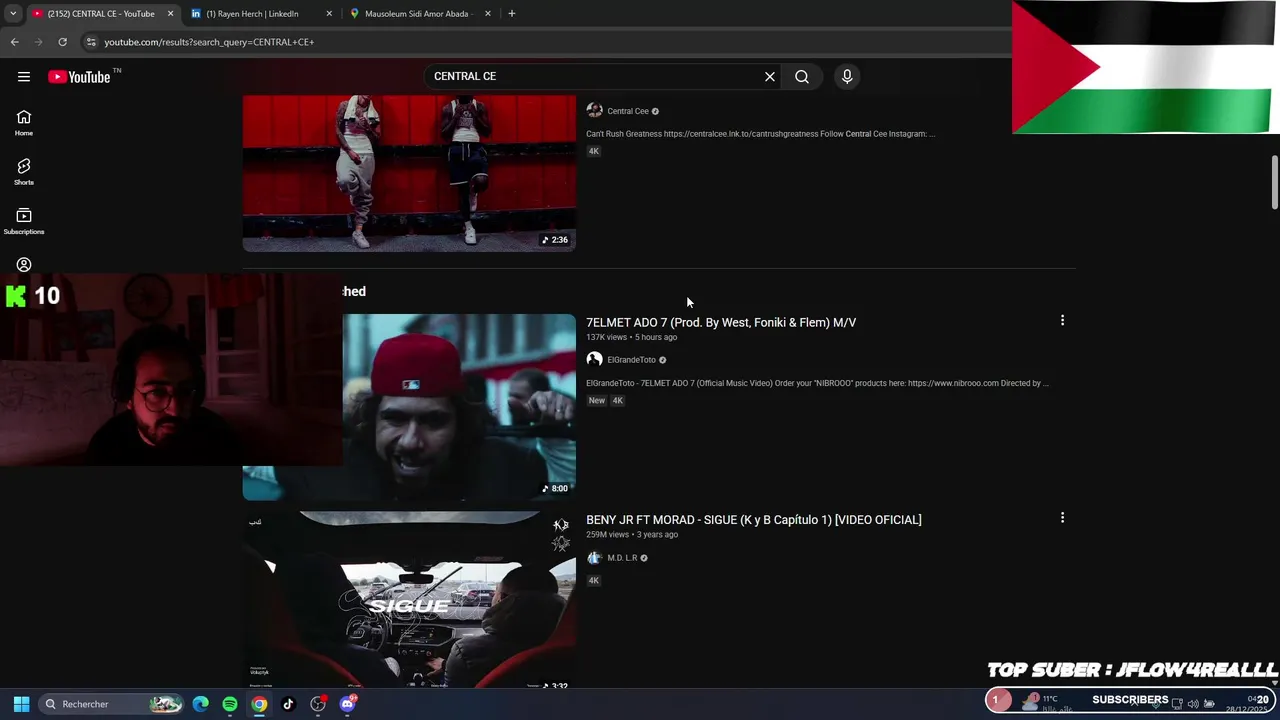Play the SIGUE video thumbnail
The width and height of the screenshot is (1280, 720).
click(409, 600)
